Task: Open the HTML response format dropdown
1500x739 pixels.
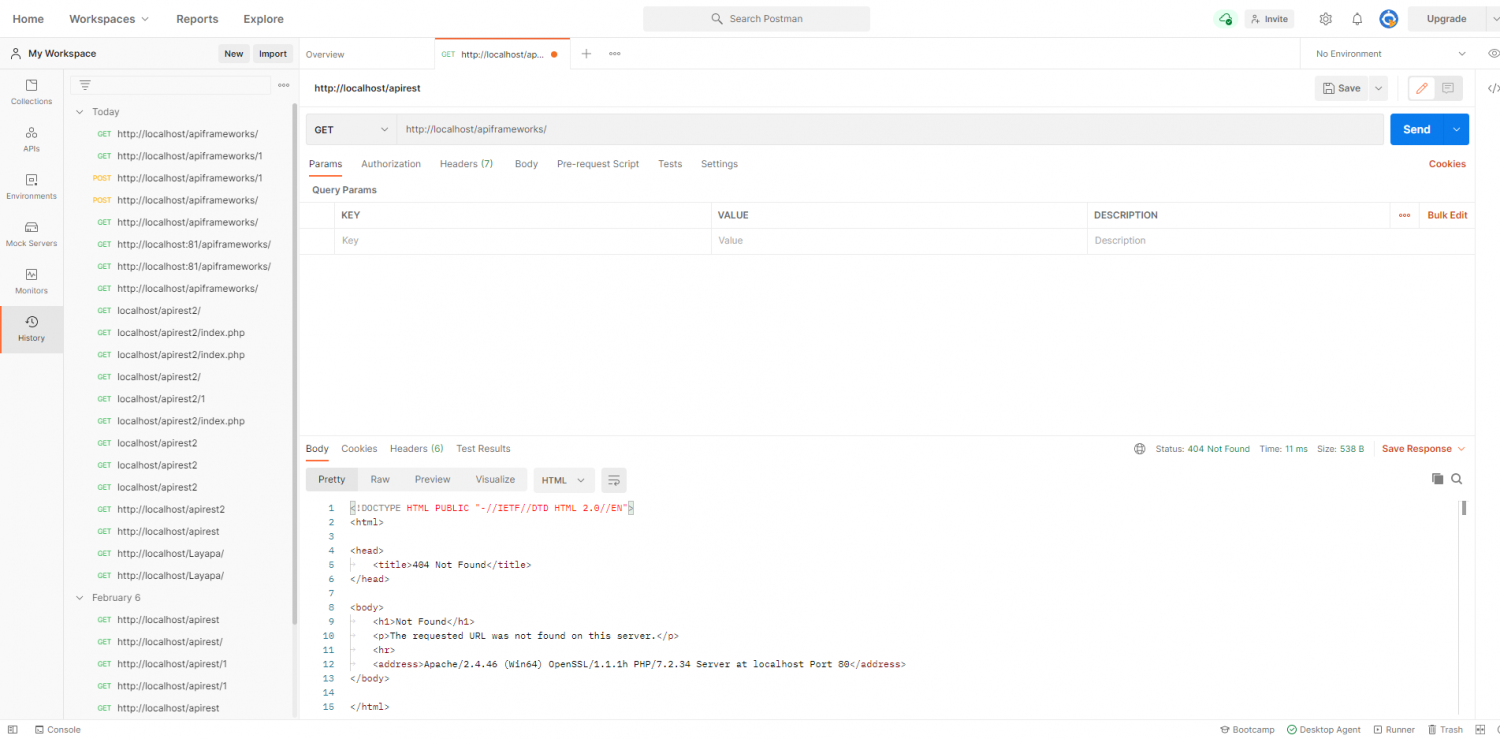Action: tap(564, 480)
